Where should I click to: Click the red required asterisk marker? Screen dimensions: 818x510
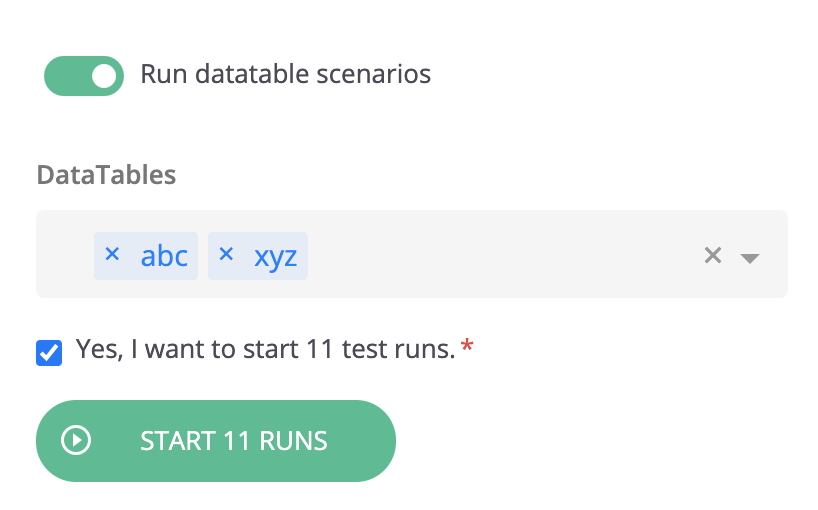tap(467, 345)
